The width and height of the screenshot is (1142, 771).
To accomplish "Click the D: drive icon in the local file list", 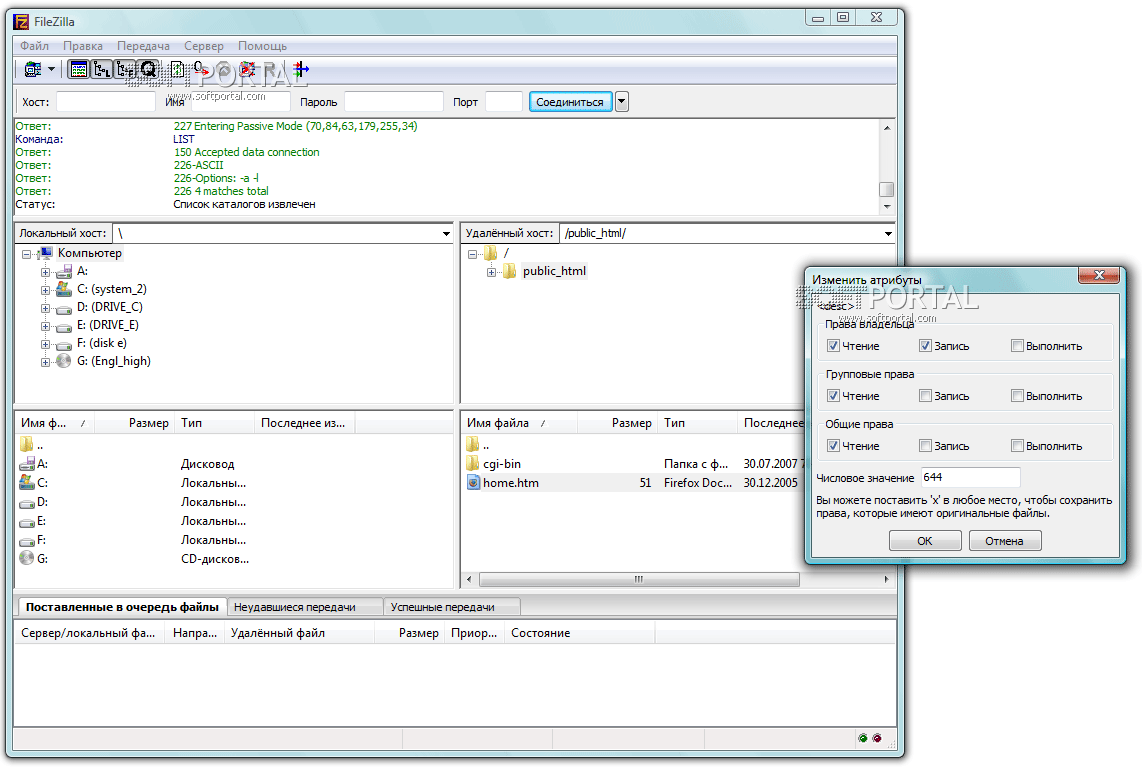I will click(27, 502).
